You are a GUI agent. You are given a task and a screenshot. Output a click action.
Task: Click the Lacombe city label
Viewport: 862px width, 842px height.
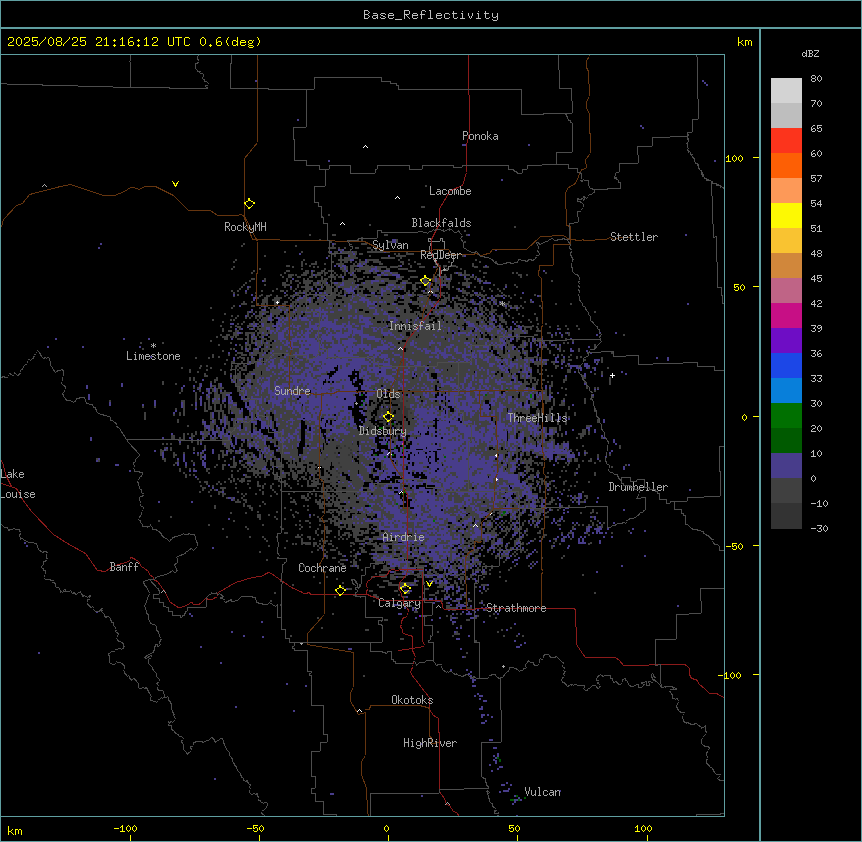coord(450,191)
